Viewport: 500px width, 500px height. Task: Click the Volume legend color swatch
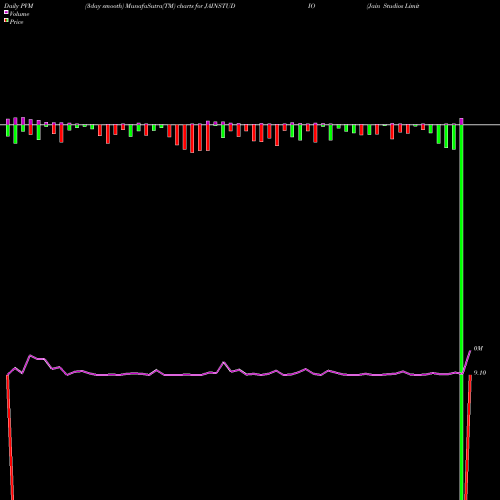point(6,12)
